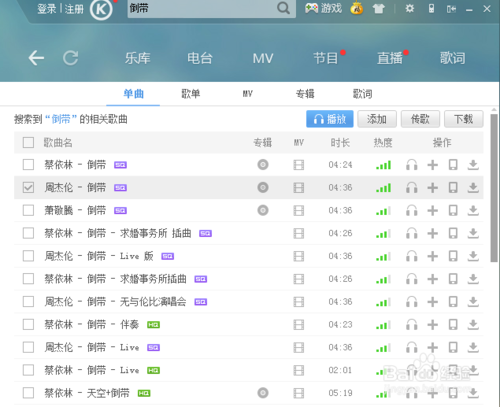The height and width of the screenshot is (407, 500).
Task: Click the scrollbar up arrow
Action: pyautogui.click(x=494, y=110)
